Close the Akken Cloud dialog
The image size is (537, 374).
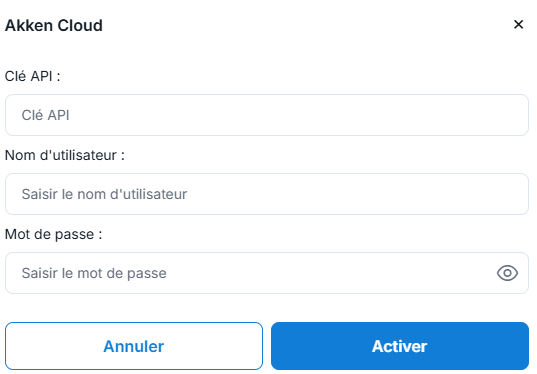(x=519, y=24)
